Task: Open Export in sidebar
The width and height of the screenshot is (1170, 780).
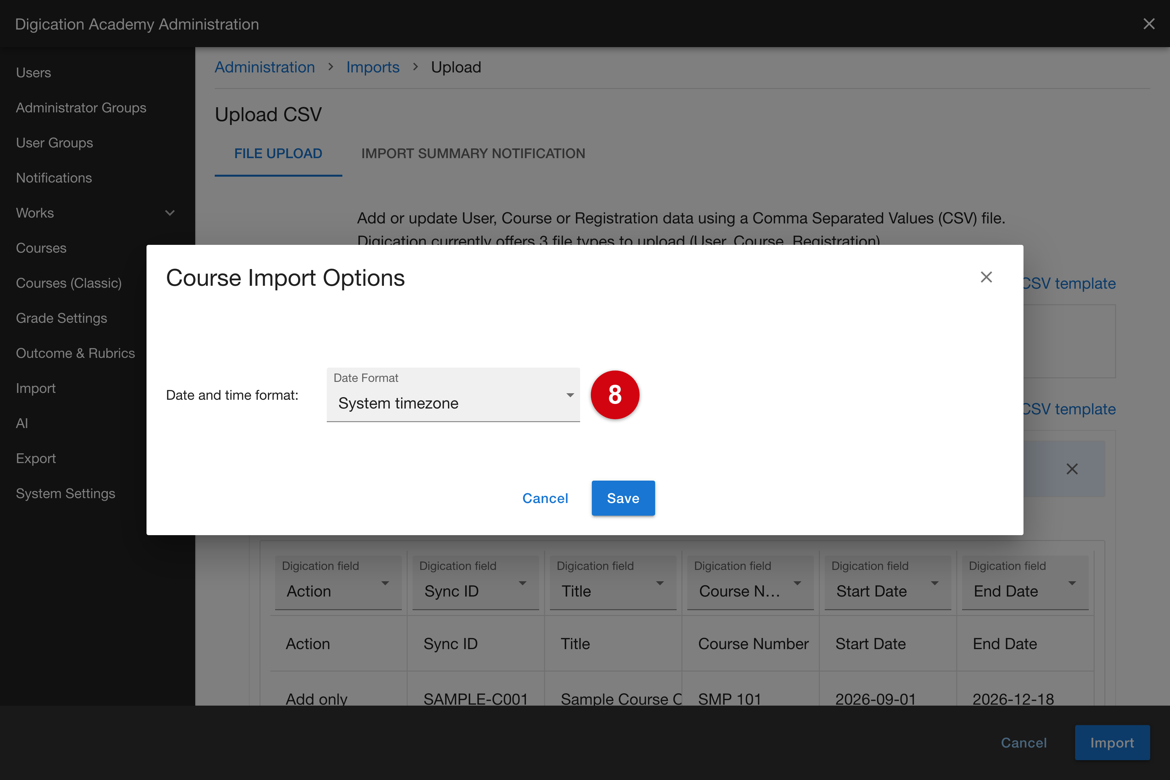Action: point(36,458)
